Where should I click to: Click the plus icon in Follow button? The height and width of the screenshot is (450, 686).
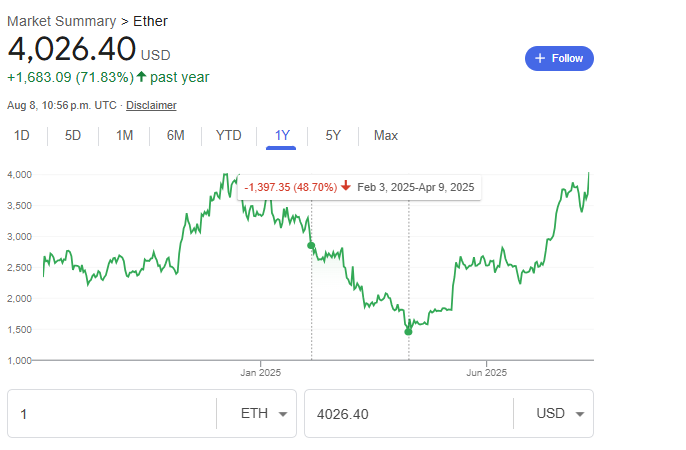pos(540,58)
